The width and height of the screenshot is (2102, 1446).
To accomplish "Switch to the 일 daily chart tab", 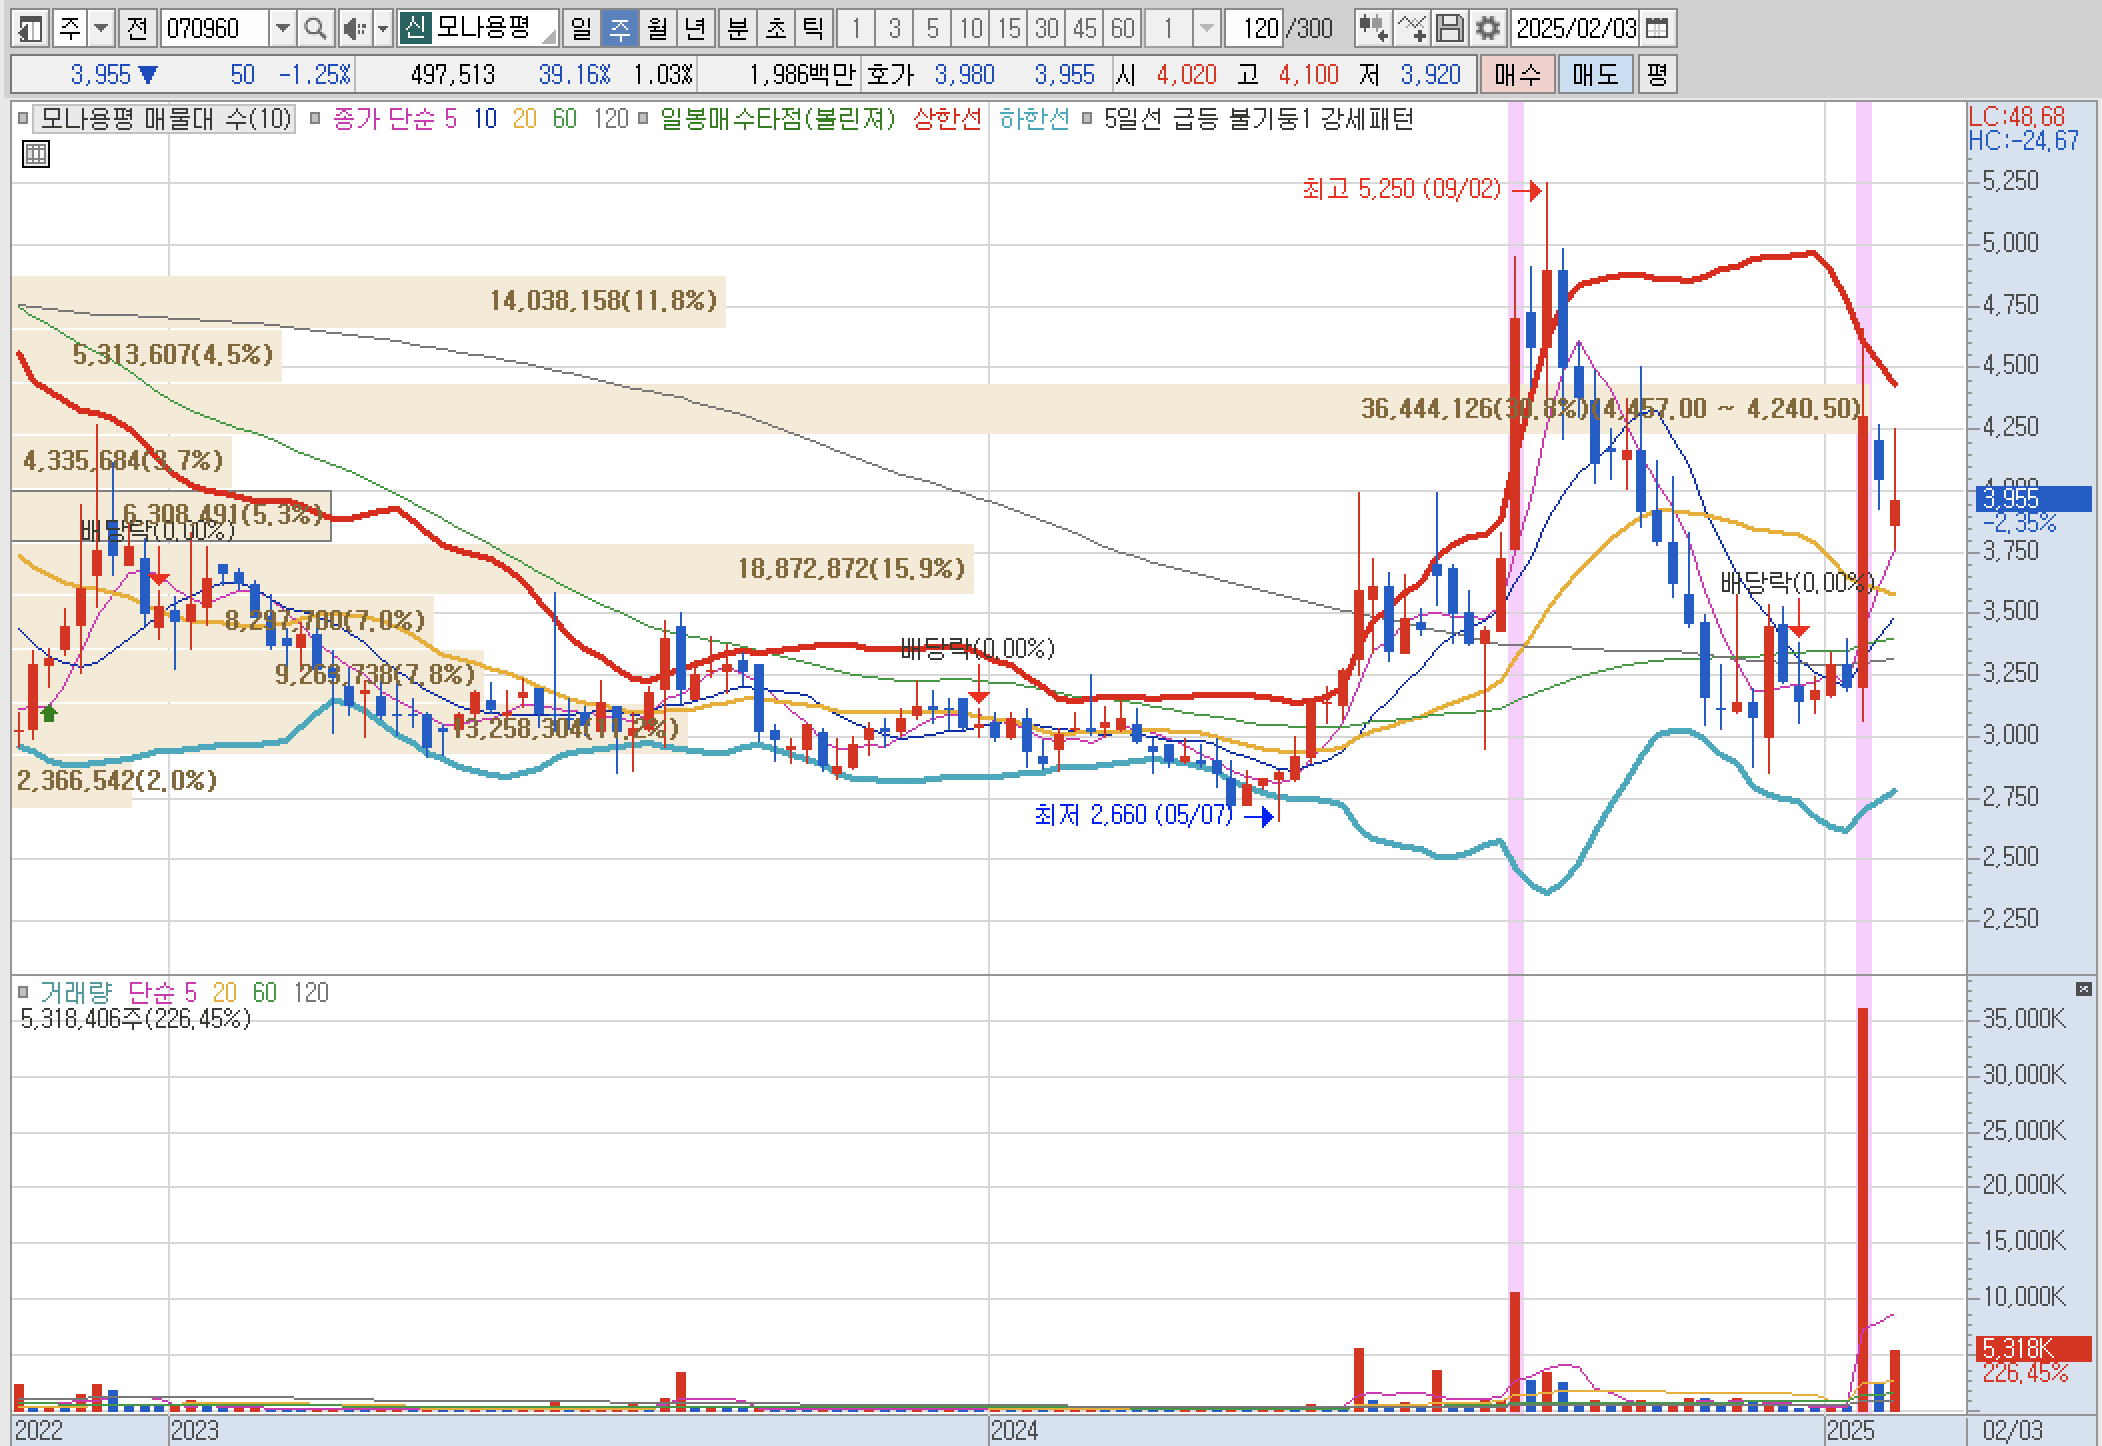I will tap(581, 29).
